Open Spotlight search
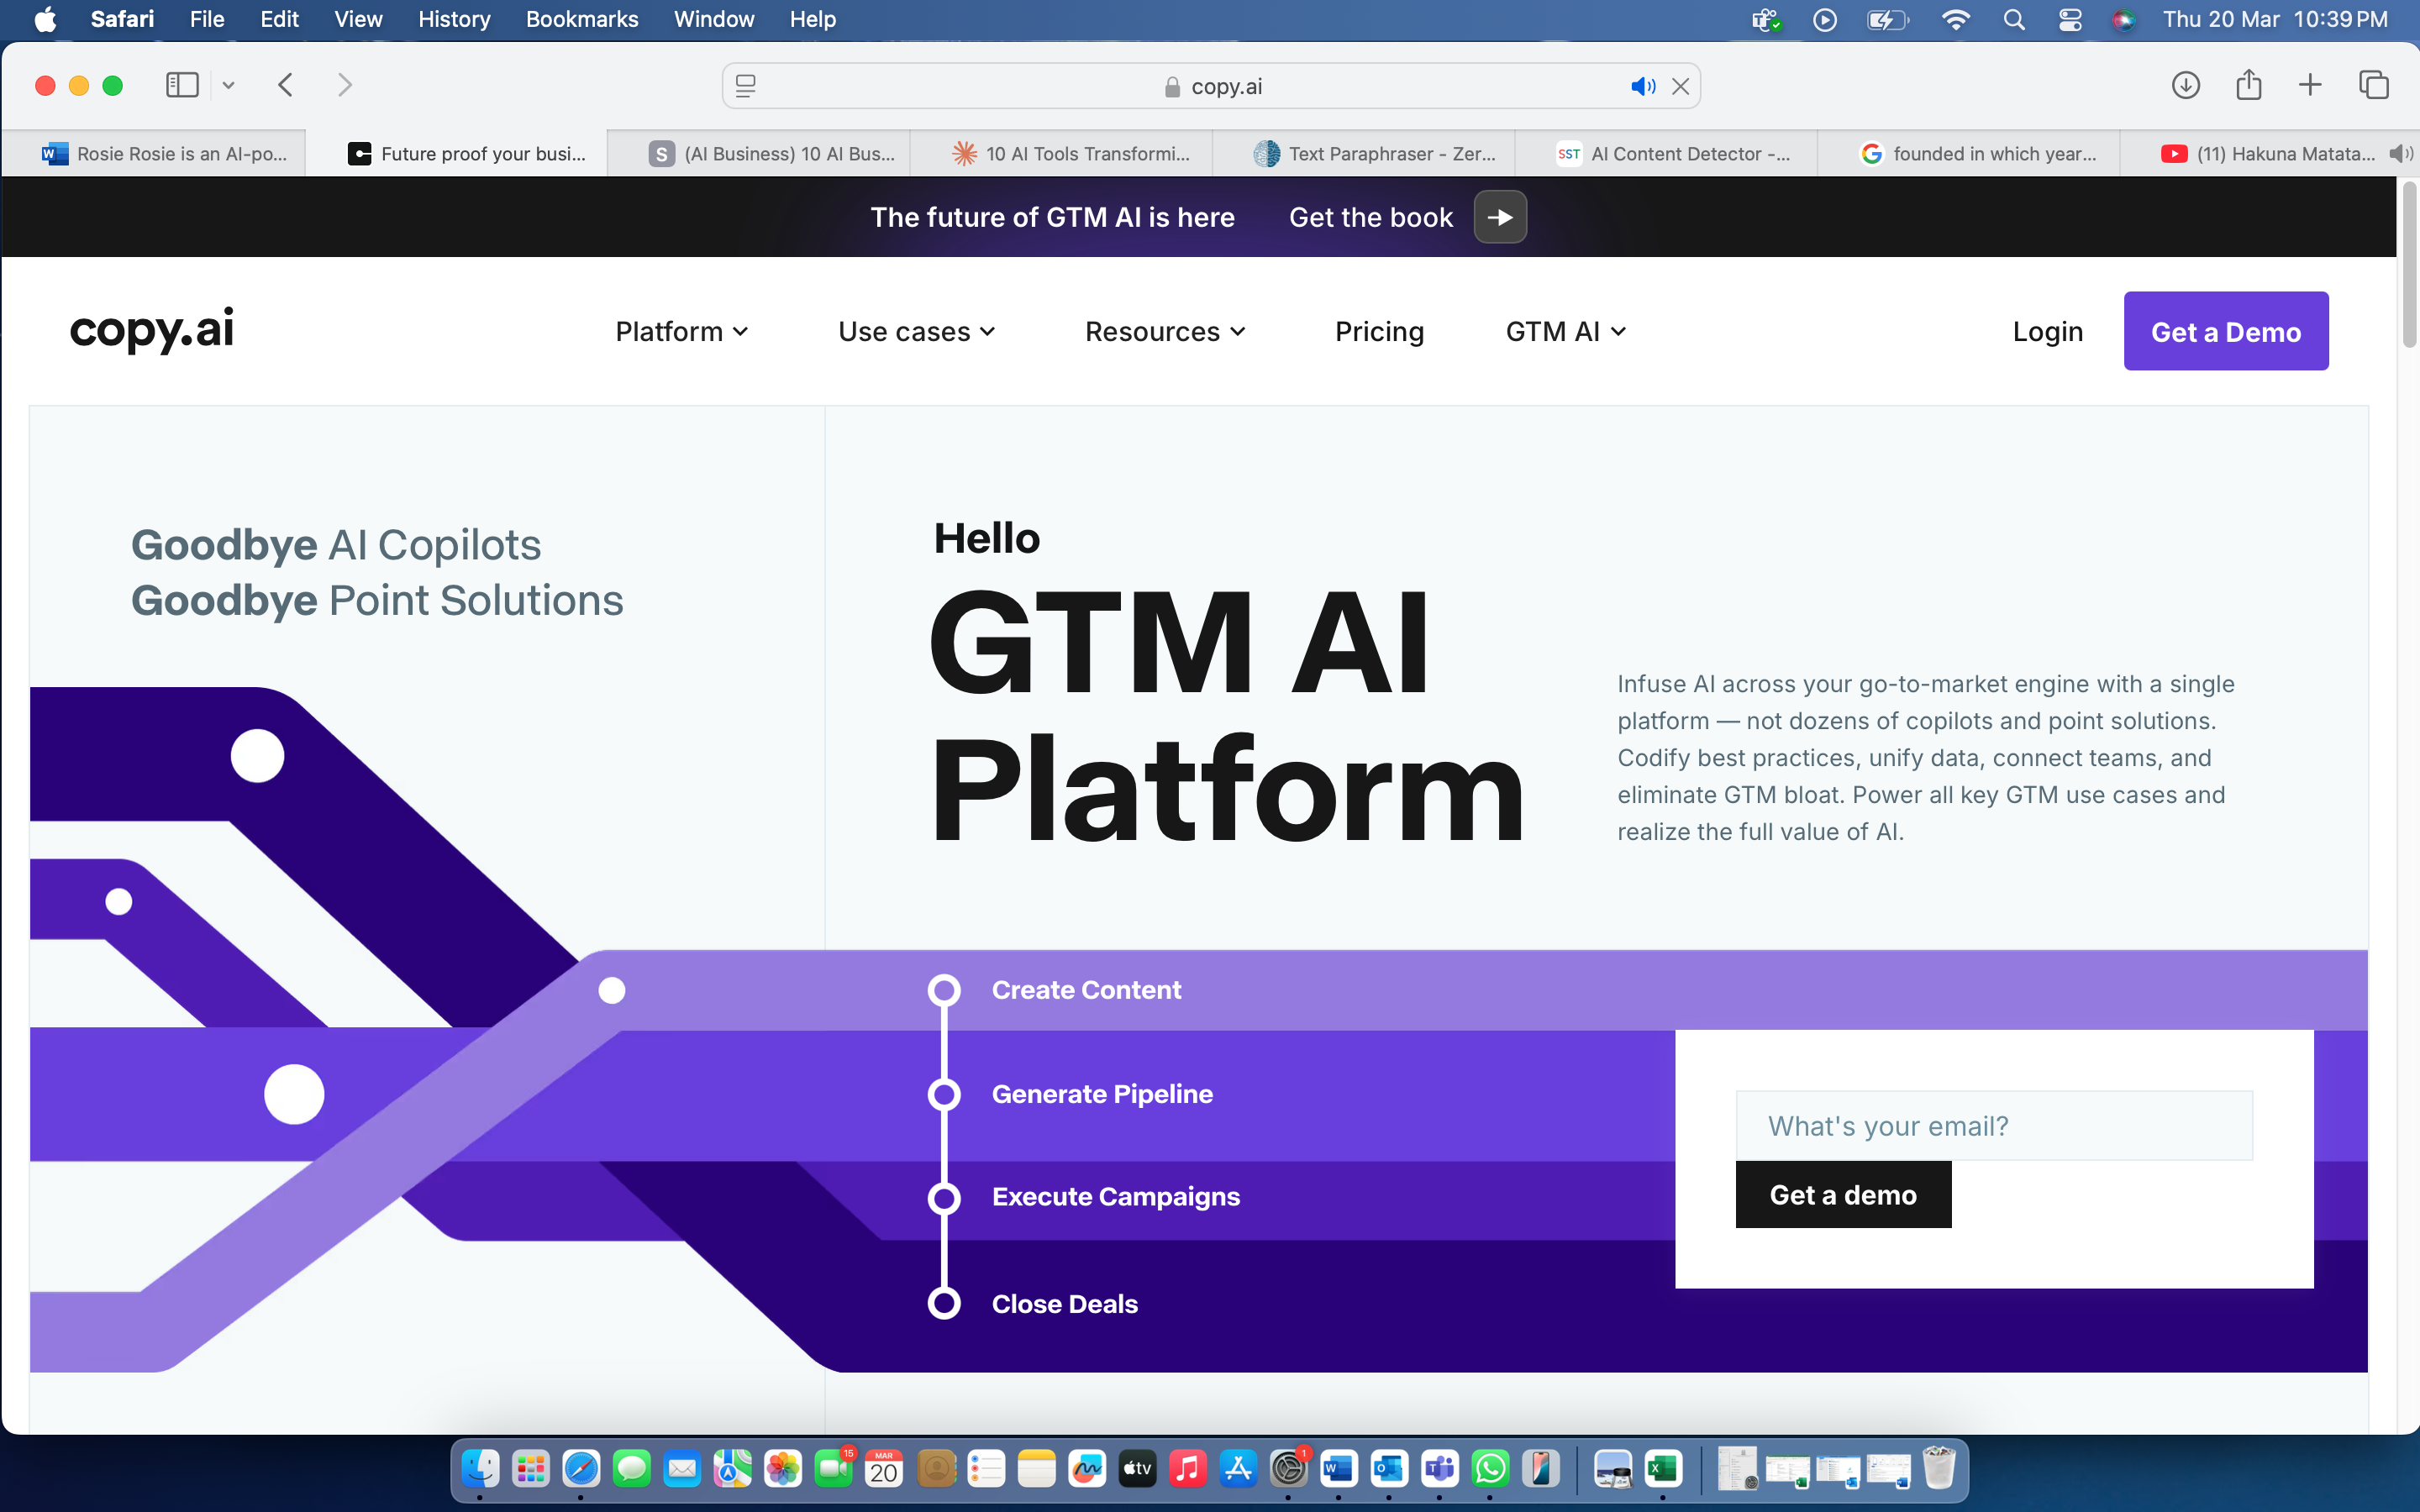The image size is (2420, 1512). 2014,19
